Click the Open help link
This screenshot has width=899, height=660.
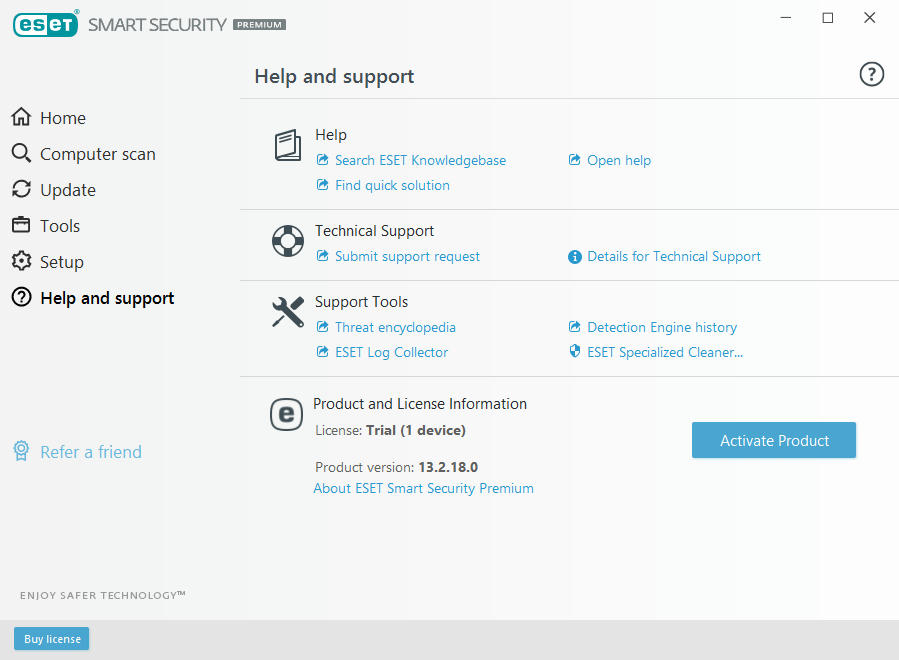point(619,160)
